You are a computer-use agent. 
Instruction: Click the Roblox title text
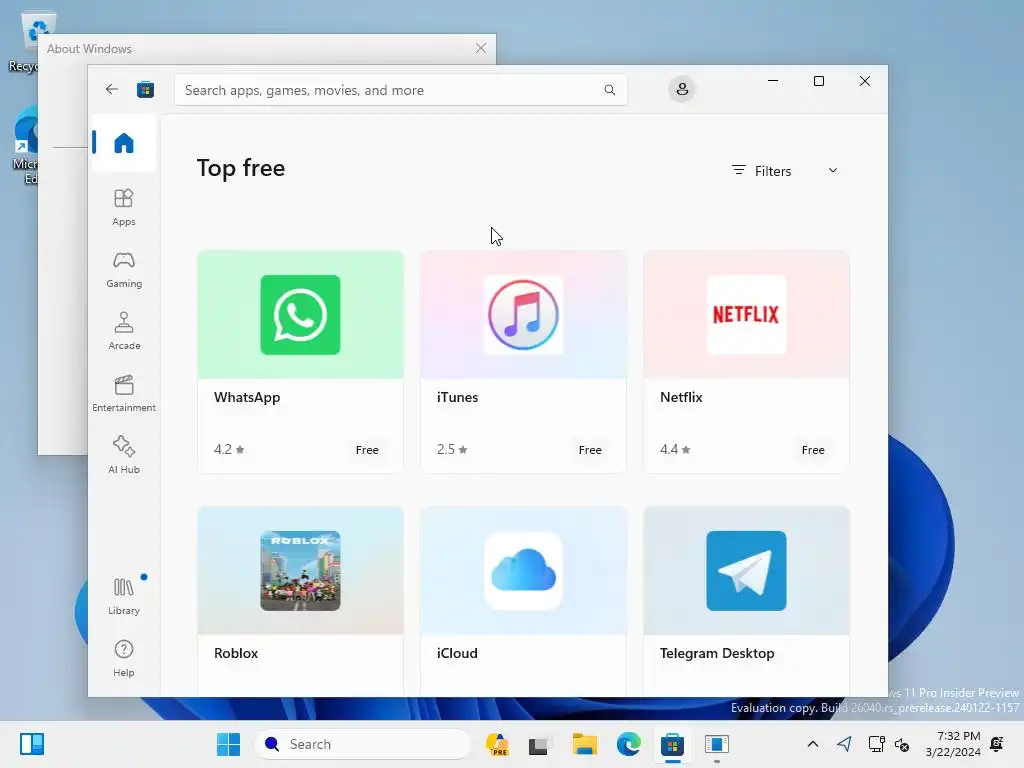(x=236, y=653)
